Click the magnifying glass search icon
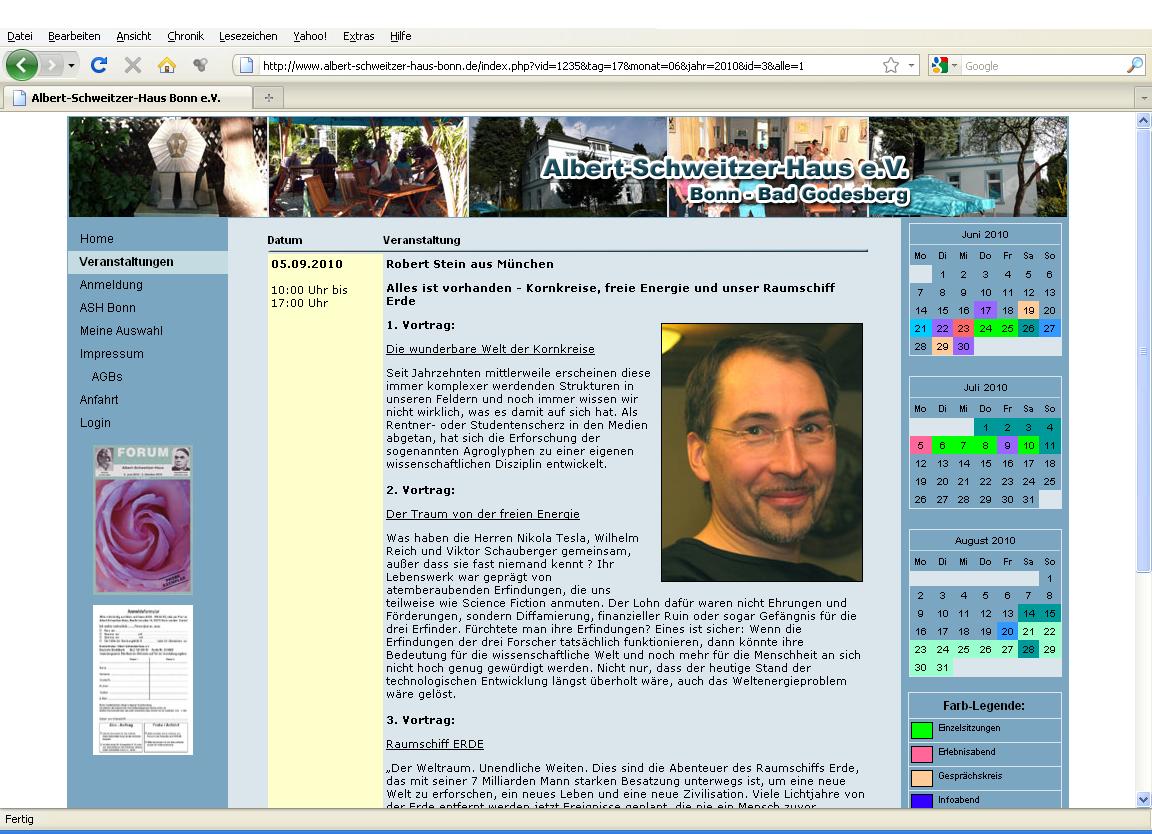Screen dimensions: 1152x834 [1134, 66]
